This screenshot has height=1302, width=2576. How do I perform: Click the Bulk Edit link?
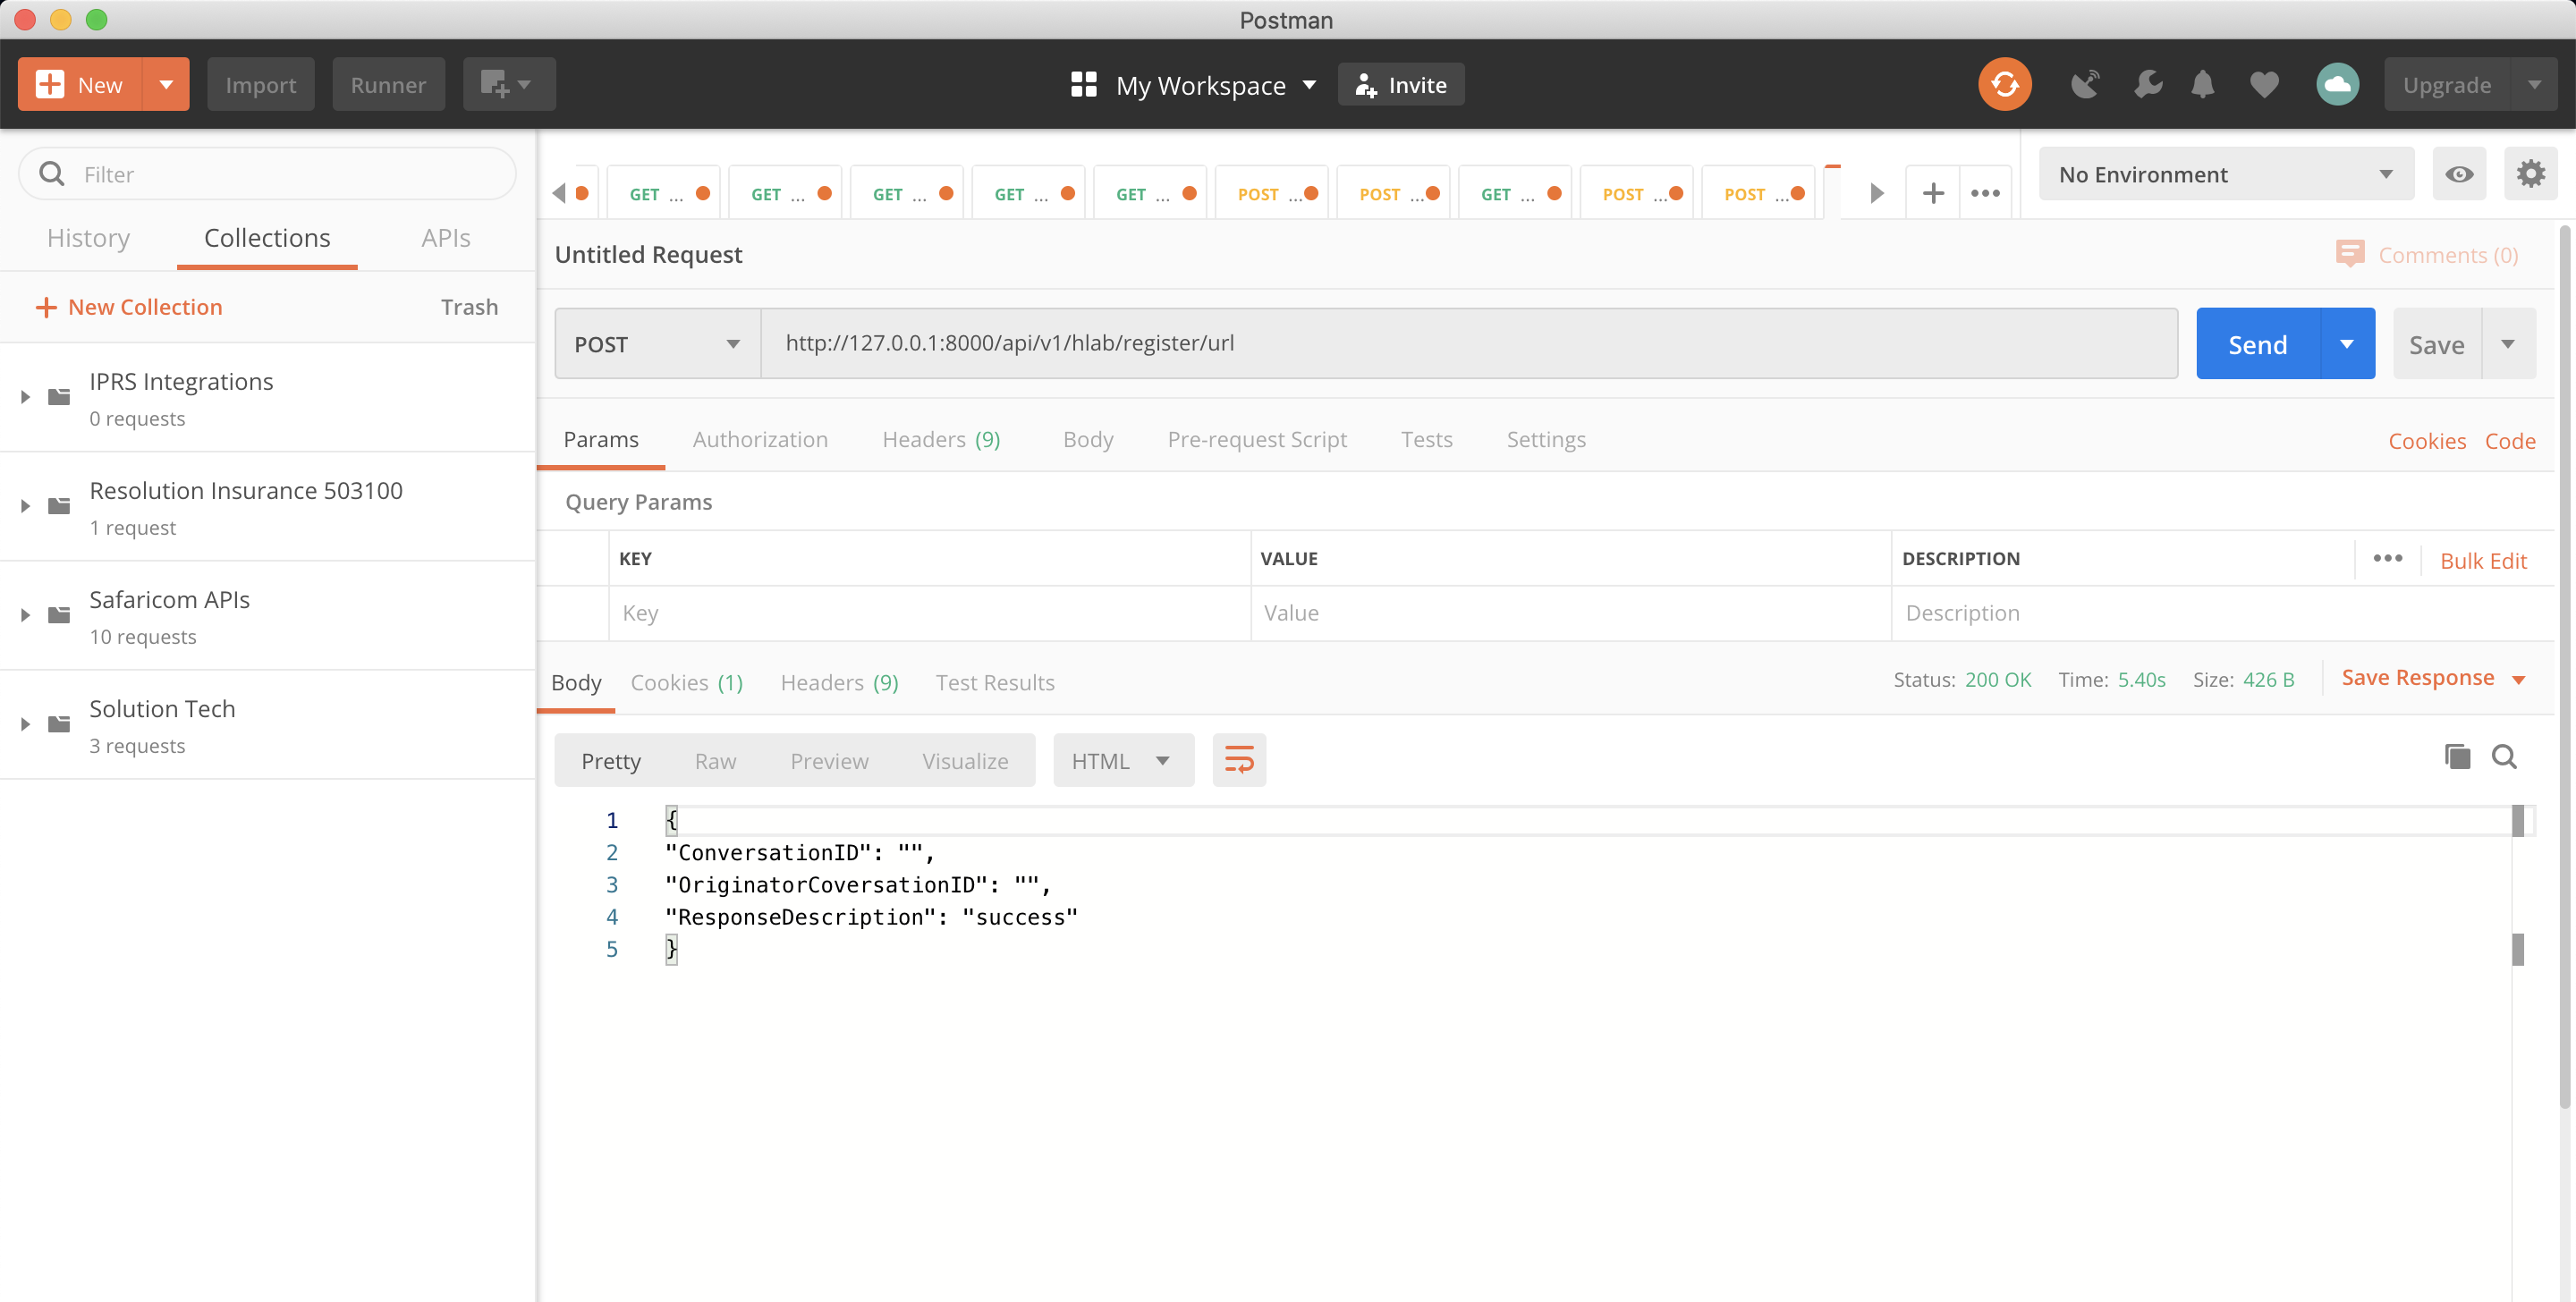click(2483, 560)
